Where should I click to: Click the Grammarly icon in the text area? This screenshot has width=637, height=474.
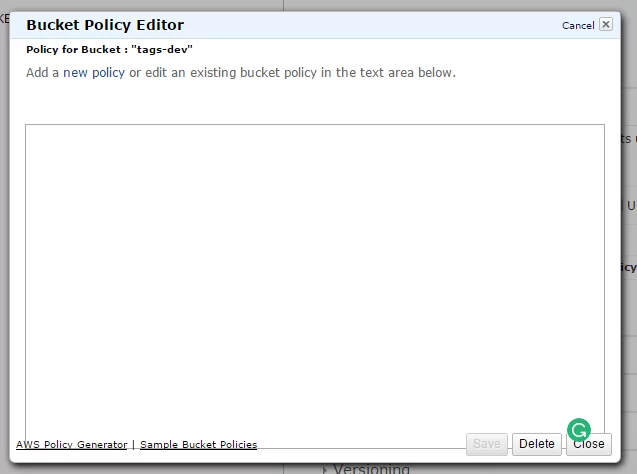click(x=578, y=430)
